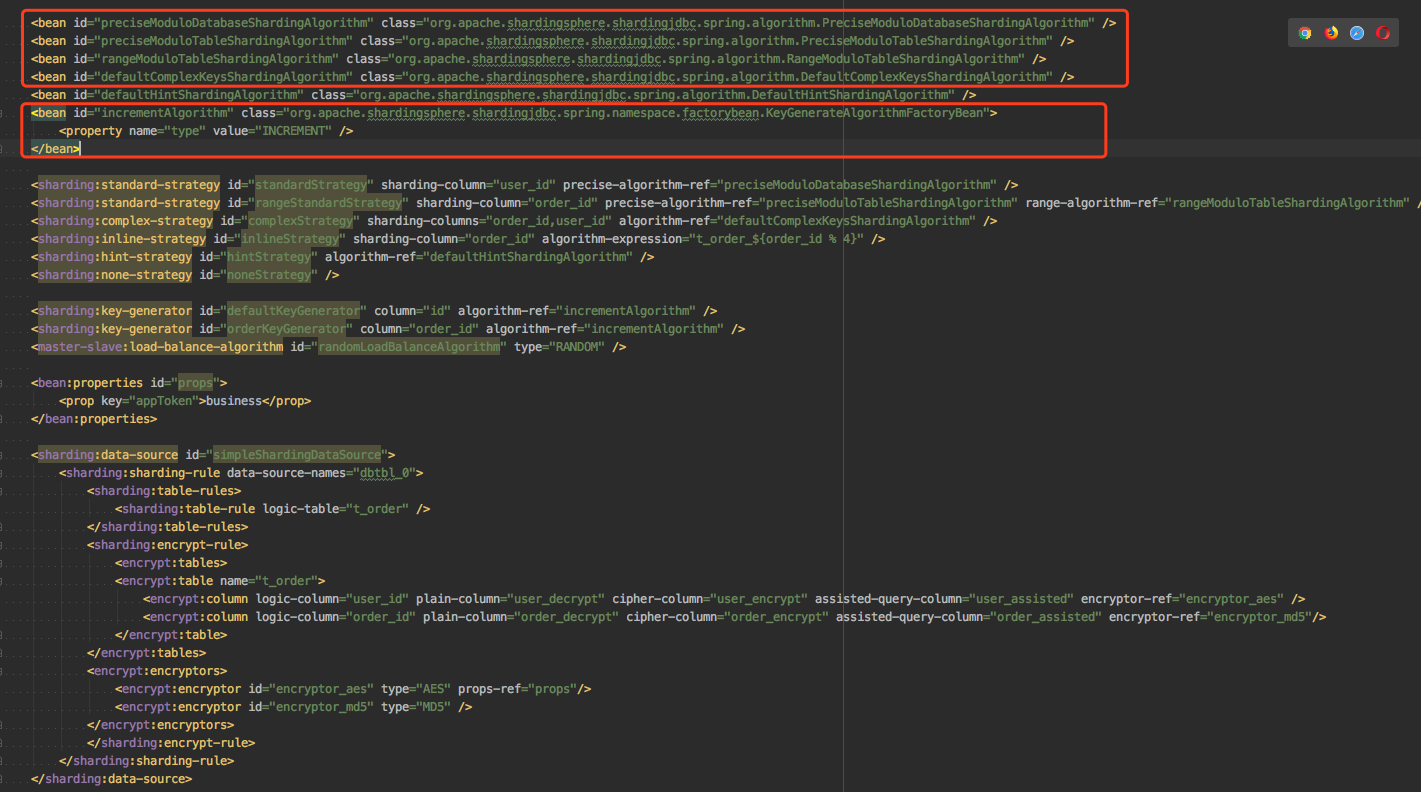The image size is (1421, 792).
Task: Click the "</sharding:data-source>" closing tag
Action: (112, 779)
